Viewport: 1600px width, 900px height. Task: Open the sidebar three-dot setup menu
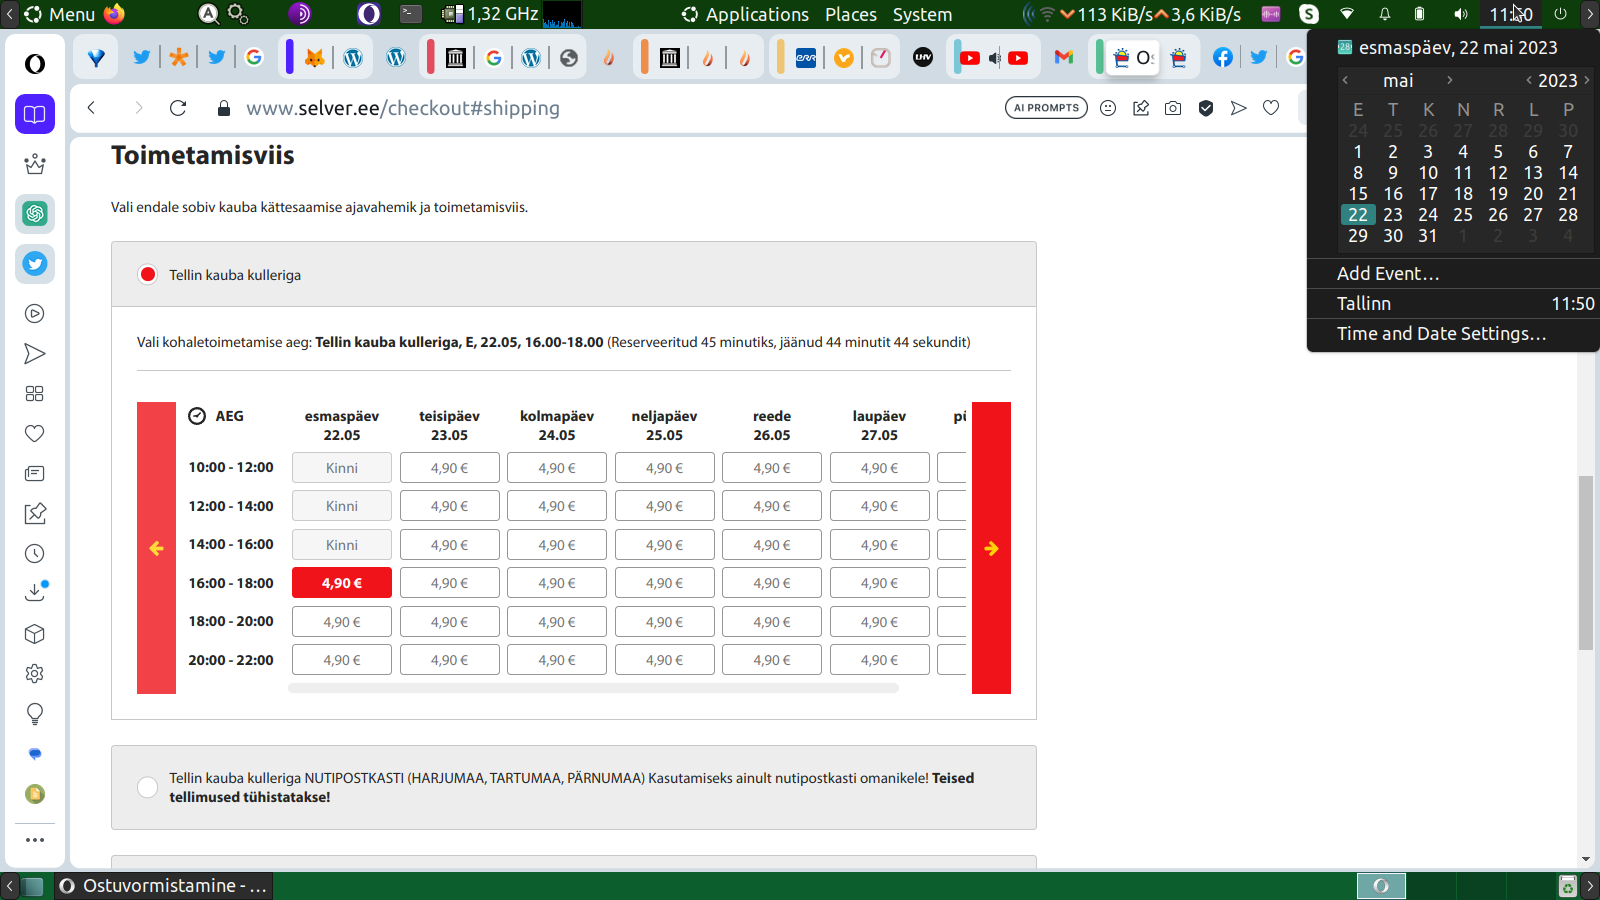pos(35,840)
